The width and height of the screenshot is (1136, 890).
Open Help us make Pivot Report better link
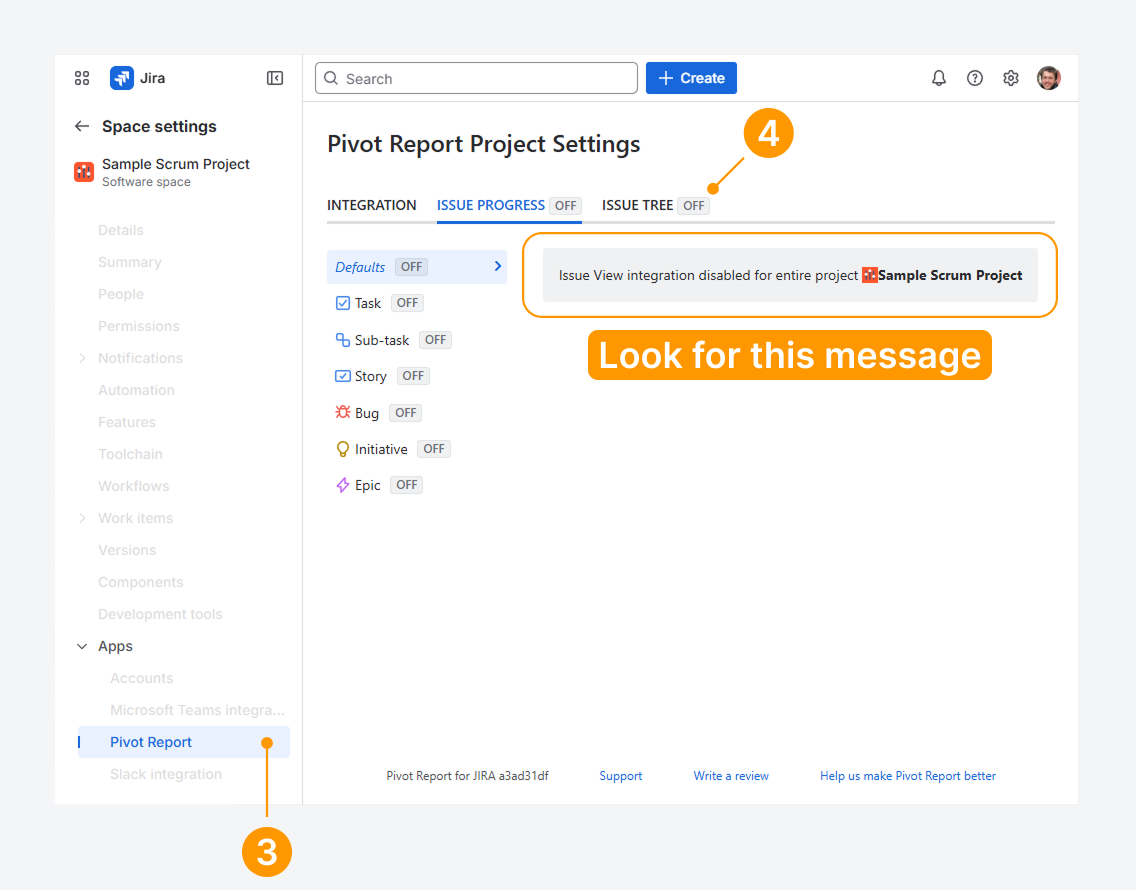[908, 776]
